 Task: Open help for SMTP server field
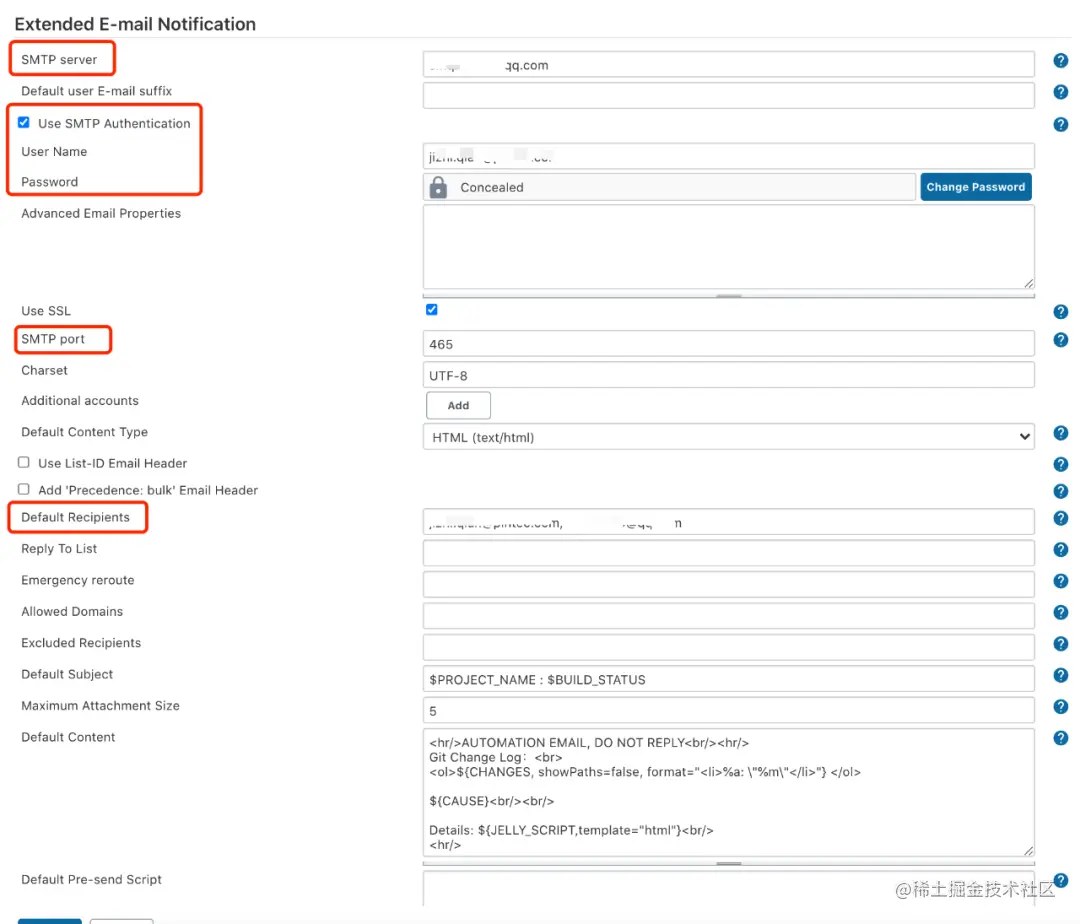click(x=1060, y=61)
